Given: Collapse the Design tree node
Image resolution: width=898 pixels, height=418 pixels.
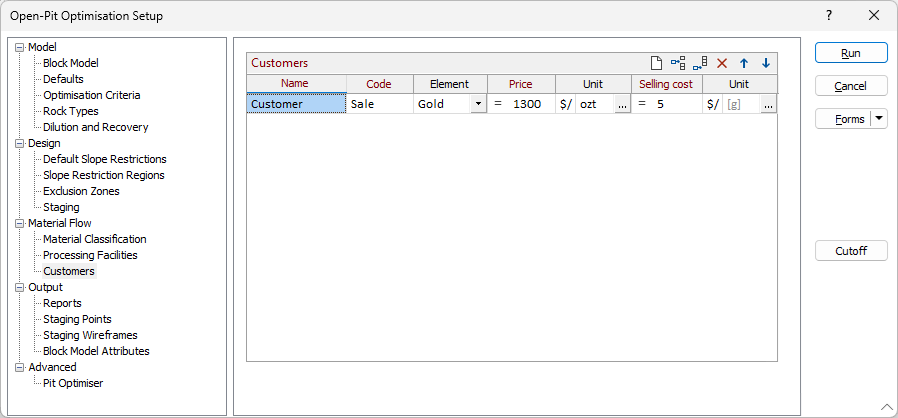Looking at the screenshot, I should pyautogui.click(x=21, y=143).
